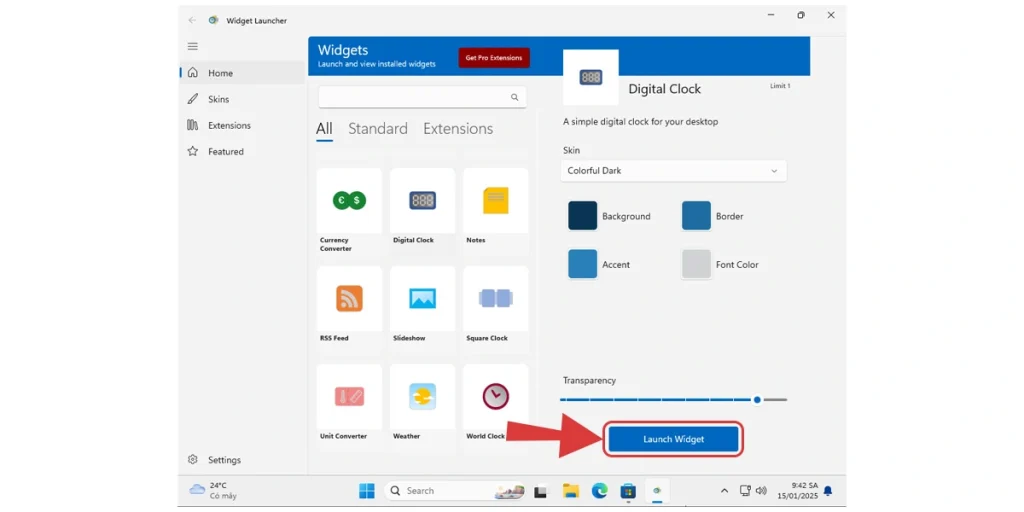
Task: Select the Notes widget icon
Action: [x=496, y=201]
